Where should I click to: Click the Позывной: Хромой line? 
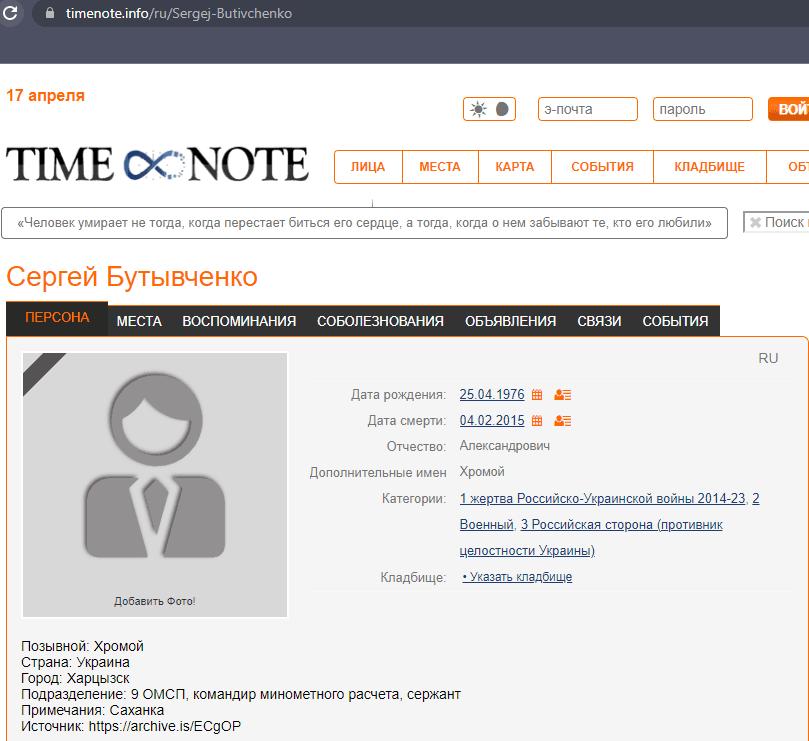(83, 646)
